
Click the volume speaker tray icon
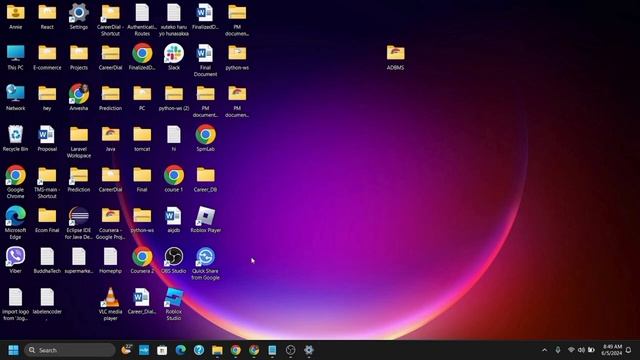pyautogui.click(x=581, y=350)
